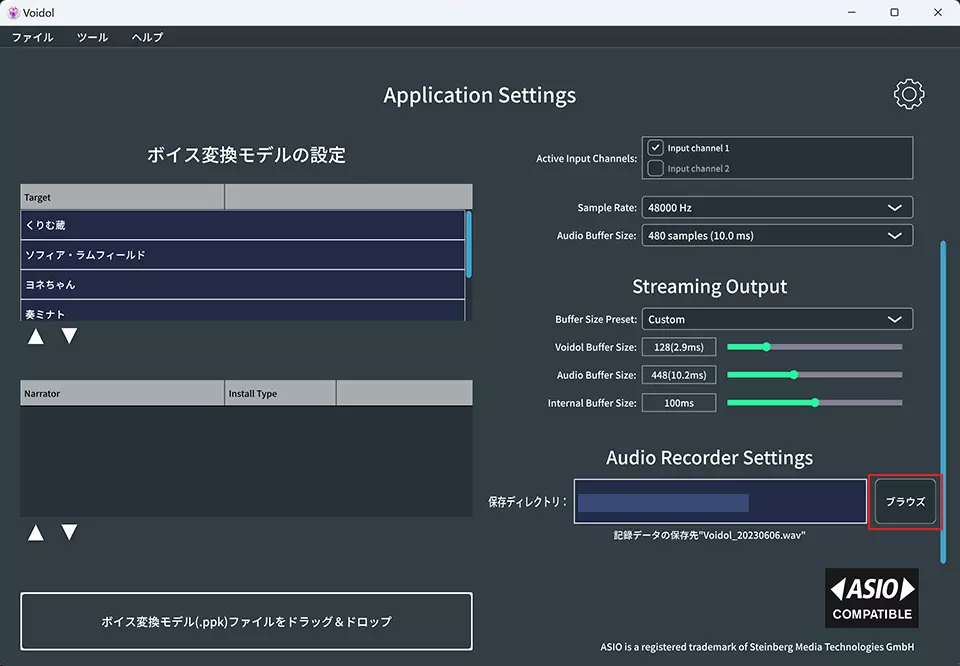
Task: Expand the Buffer Size Preset dropdown
Action: (777, 320)
